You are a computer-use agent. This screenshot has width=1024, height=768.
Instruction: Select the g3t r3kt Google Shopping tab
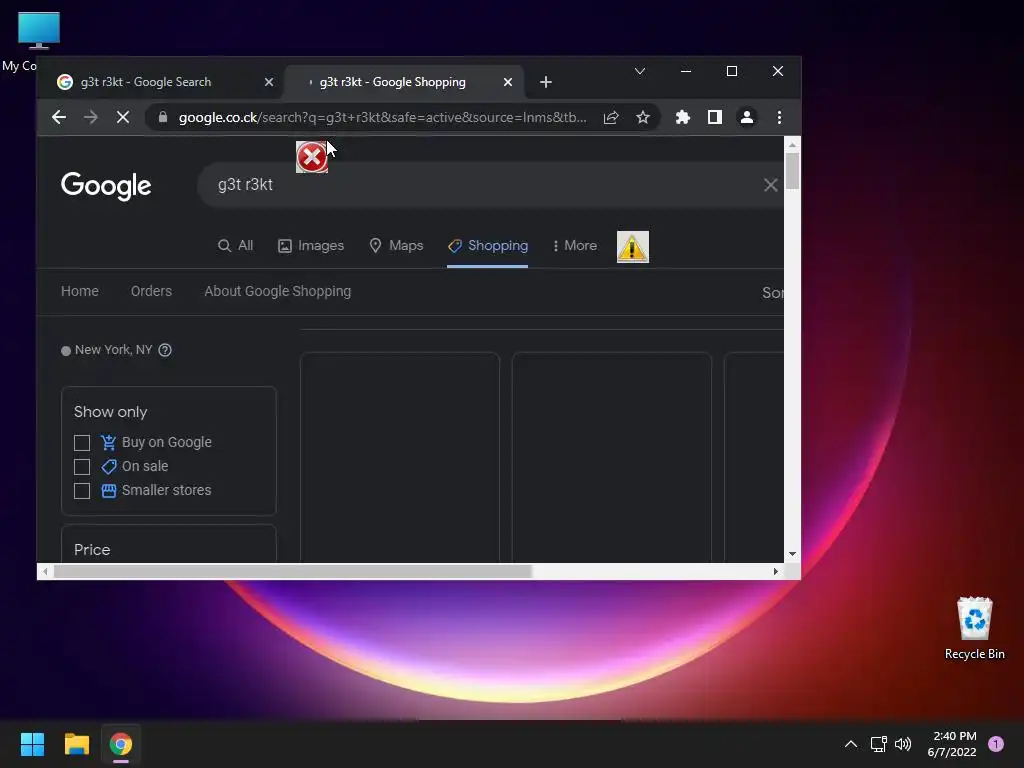pyautogui.click(x=404, y=82)
